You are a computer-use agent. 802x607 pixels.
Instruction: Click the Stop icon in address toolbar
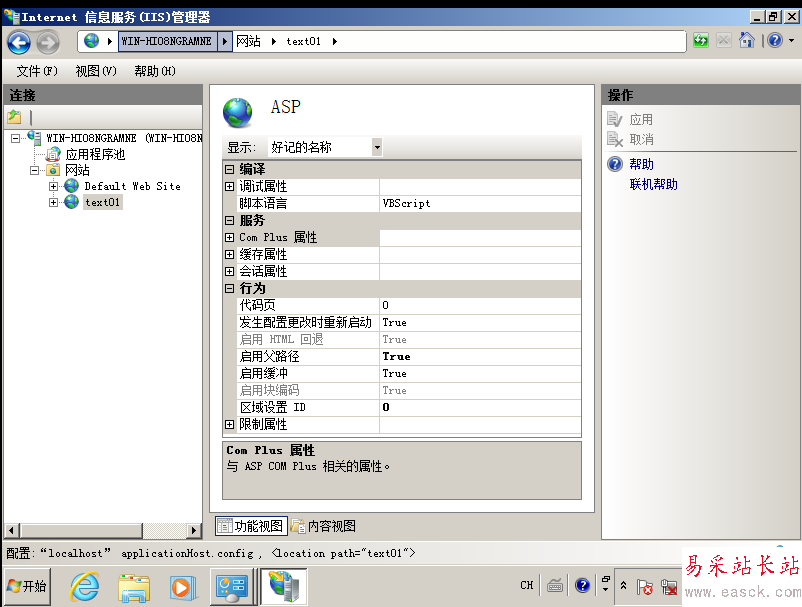pos(723,40)
